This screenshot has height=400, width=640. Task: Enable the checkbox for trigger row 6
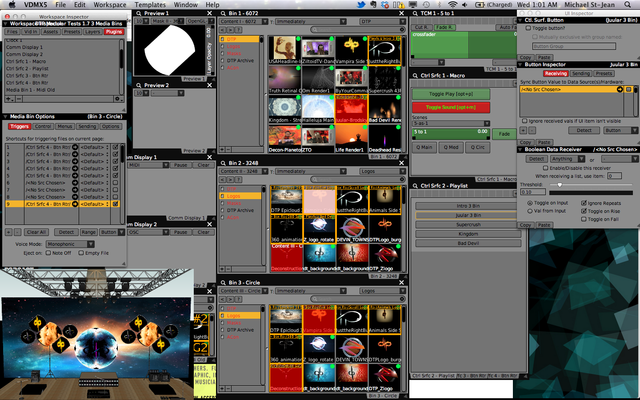pos(116,182)
